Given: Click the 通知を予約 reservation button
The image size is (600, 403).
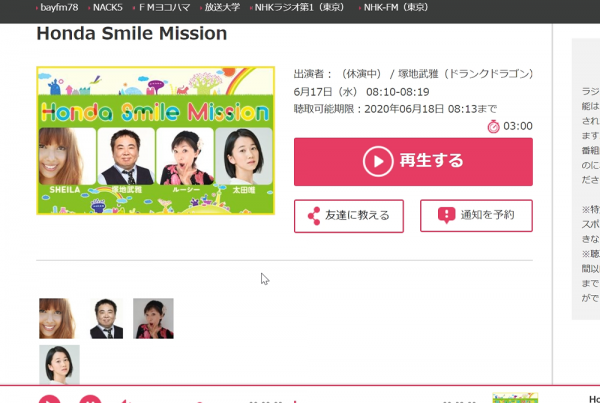Looking at the screenshot, I should (476, 216).
